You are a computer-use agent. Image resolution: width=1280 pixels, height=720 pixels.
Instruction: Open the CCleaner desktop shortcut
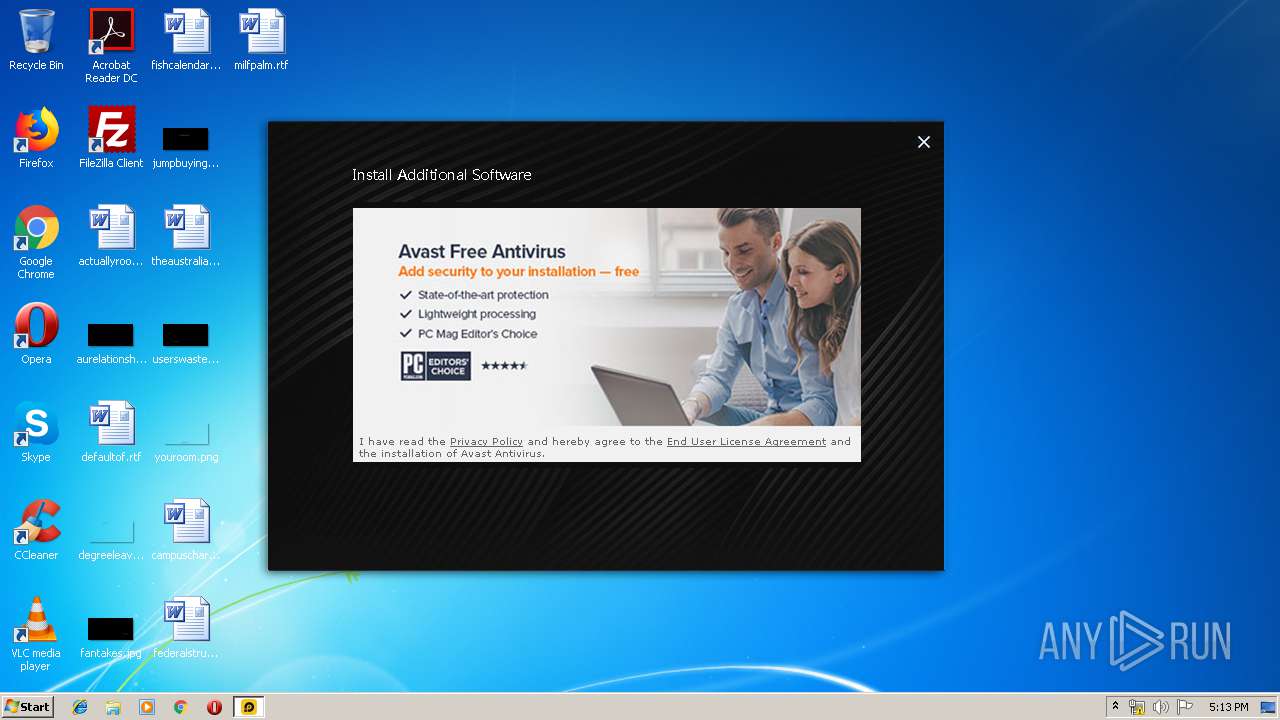point(36,530)
